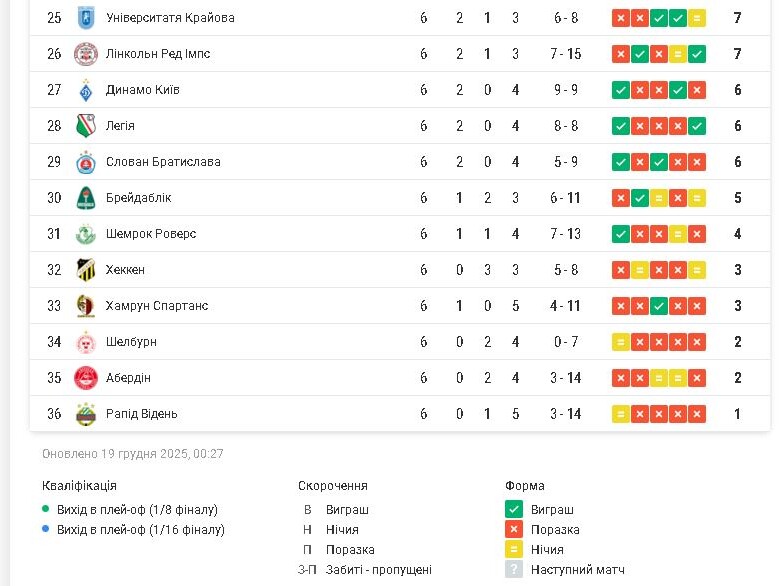Open the Брейдаблік team link

pyautogui.click(x=138, y=198)
